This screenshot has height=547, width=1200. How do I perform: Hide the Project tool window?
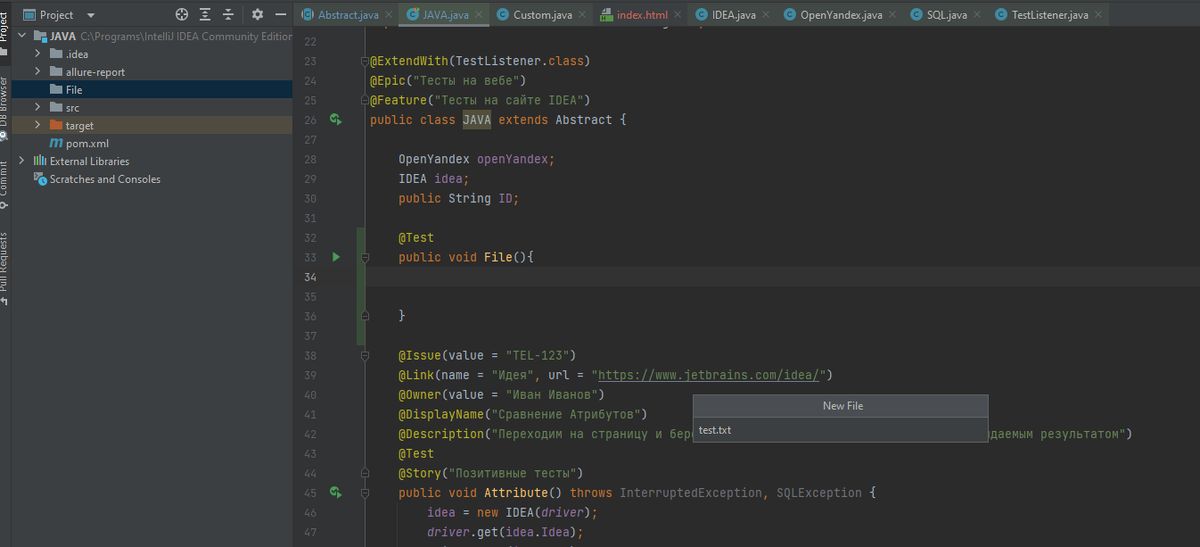tap(279, 15)
